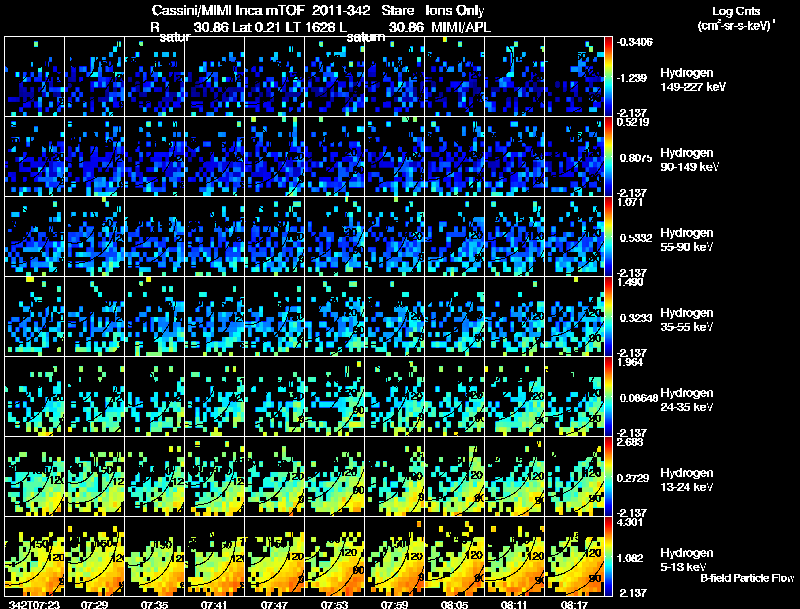Click the Hydrogen 5-13 keV color bar

608,556
